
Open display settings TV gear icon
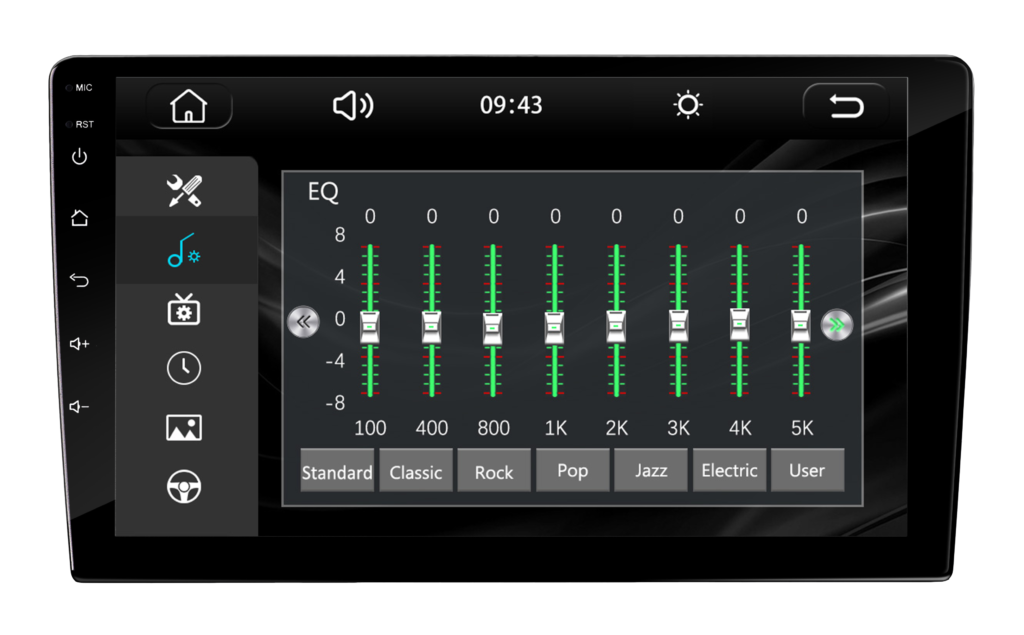(x=184, y=309)
